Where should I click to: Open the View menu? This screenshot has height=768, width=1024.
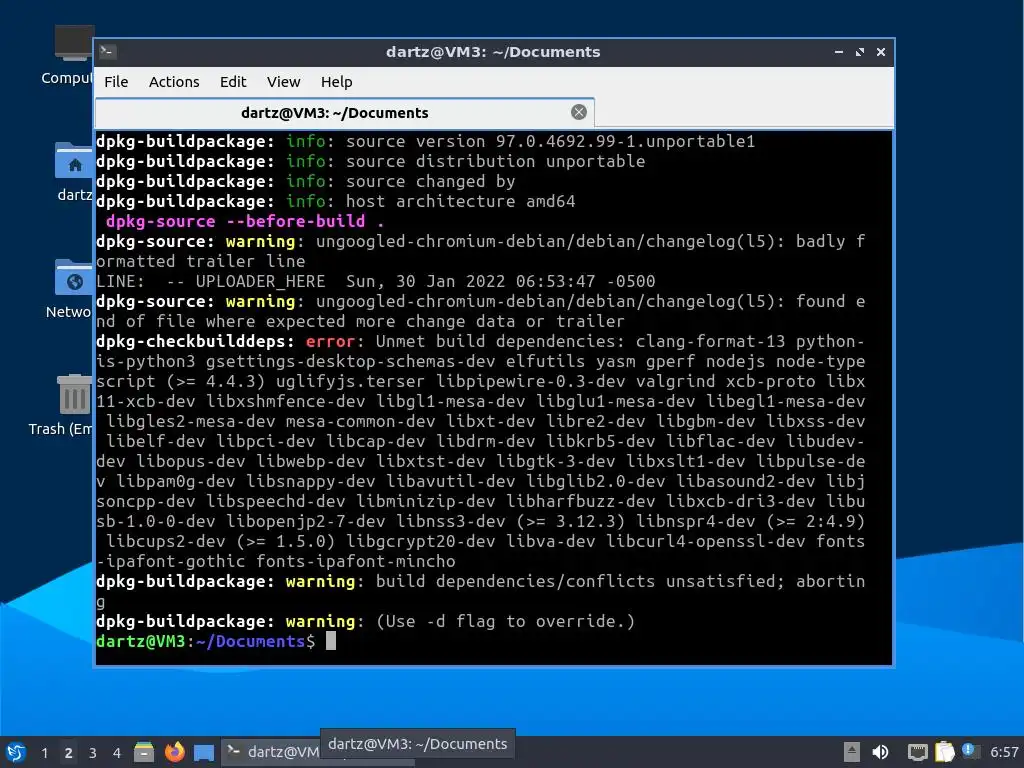283,82
